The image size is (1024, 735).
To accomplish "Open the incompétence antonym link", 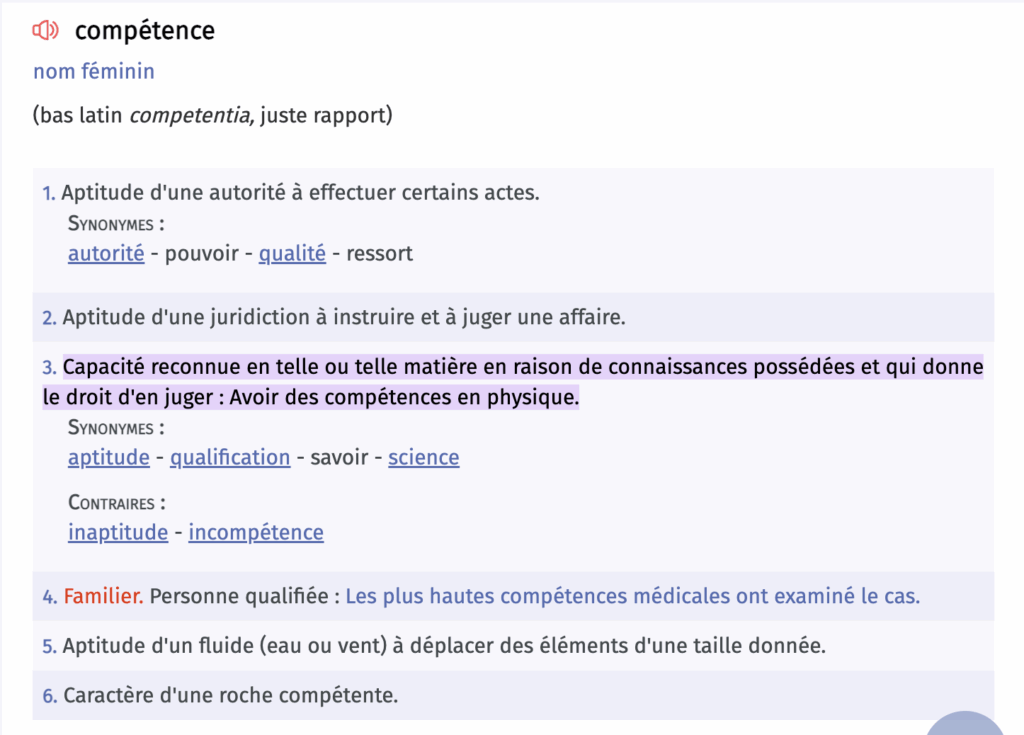I will 256,532.
